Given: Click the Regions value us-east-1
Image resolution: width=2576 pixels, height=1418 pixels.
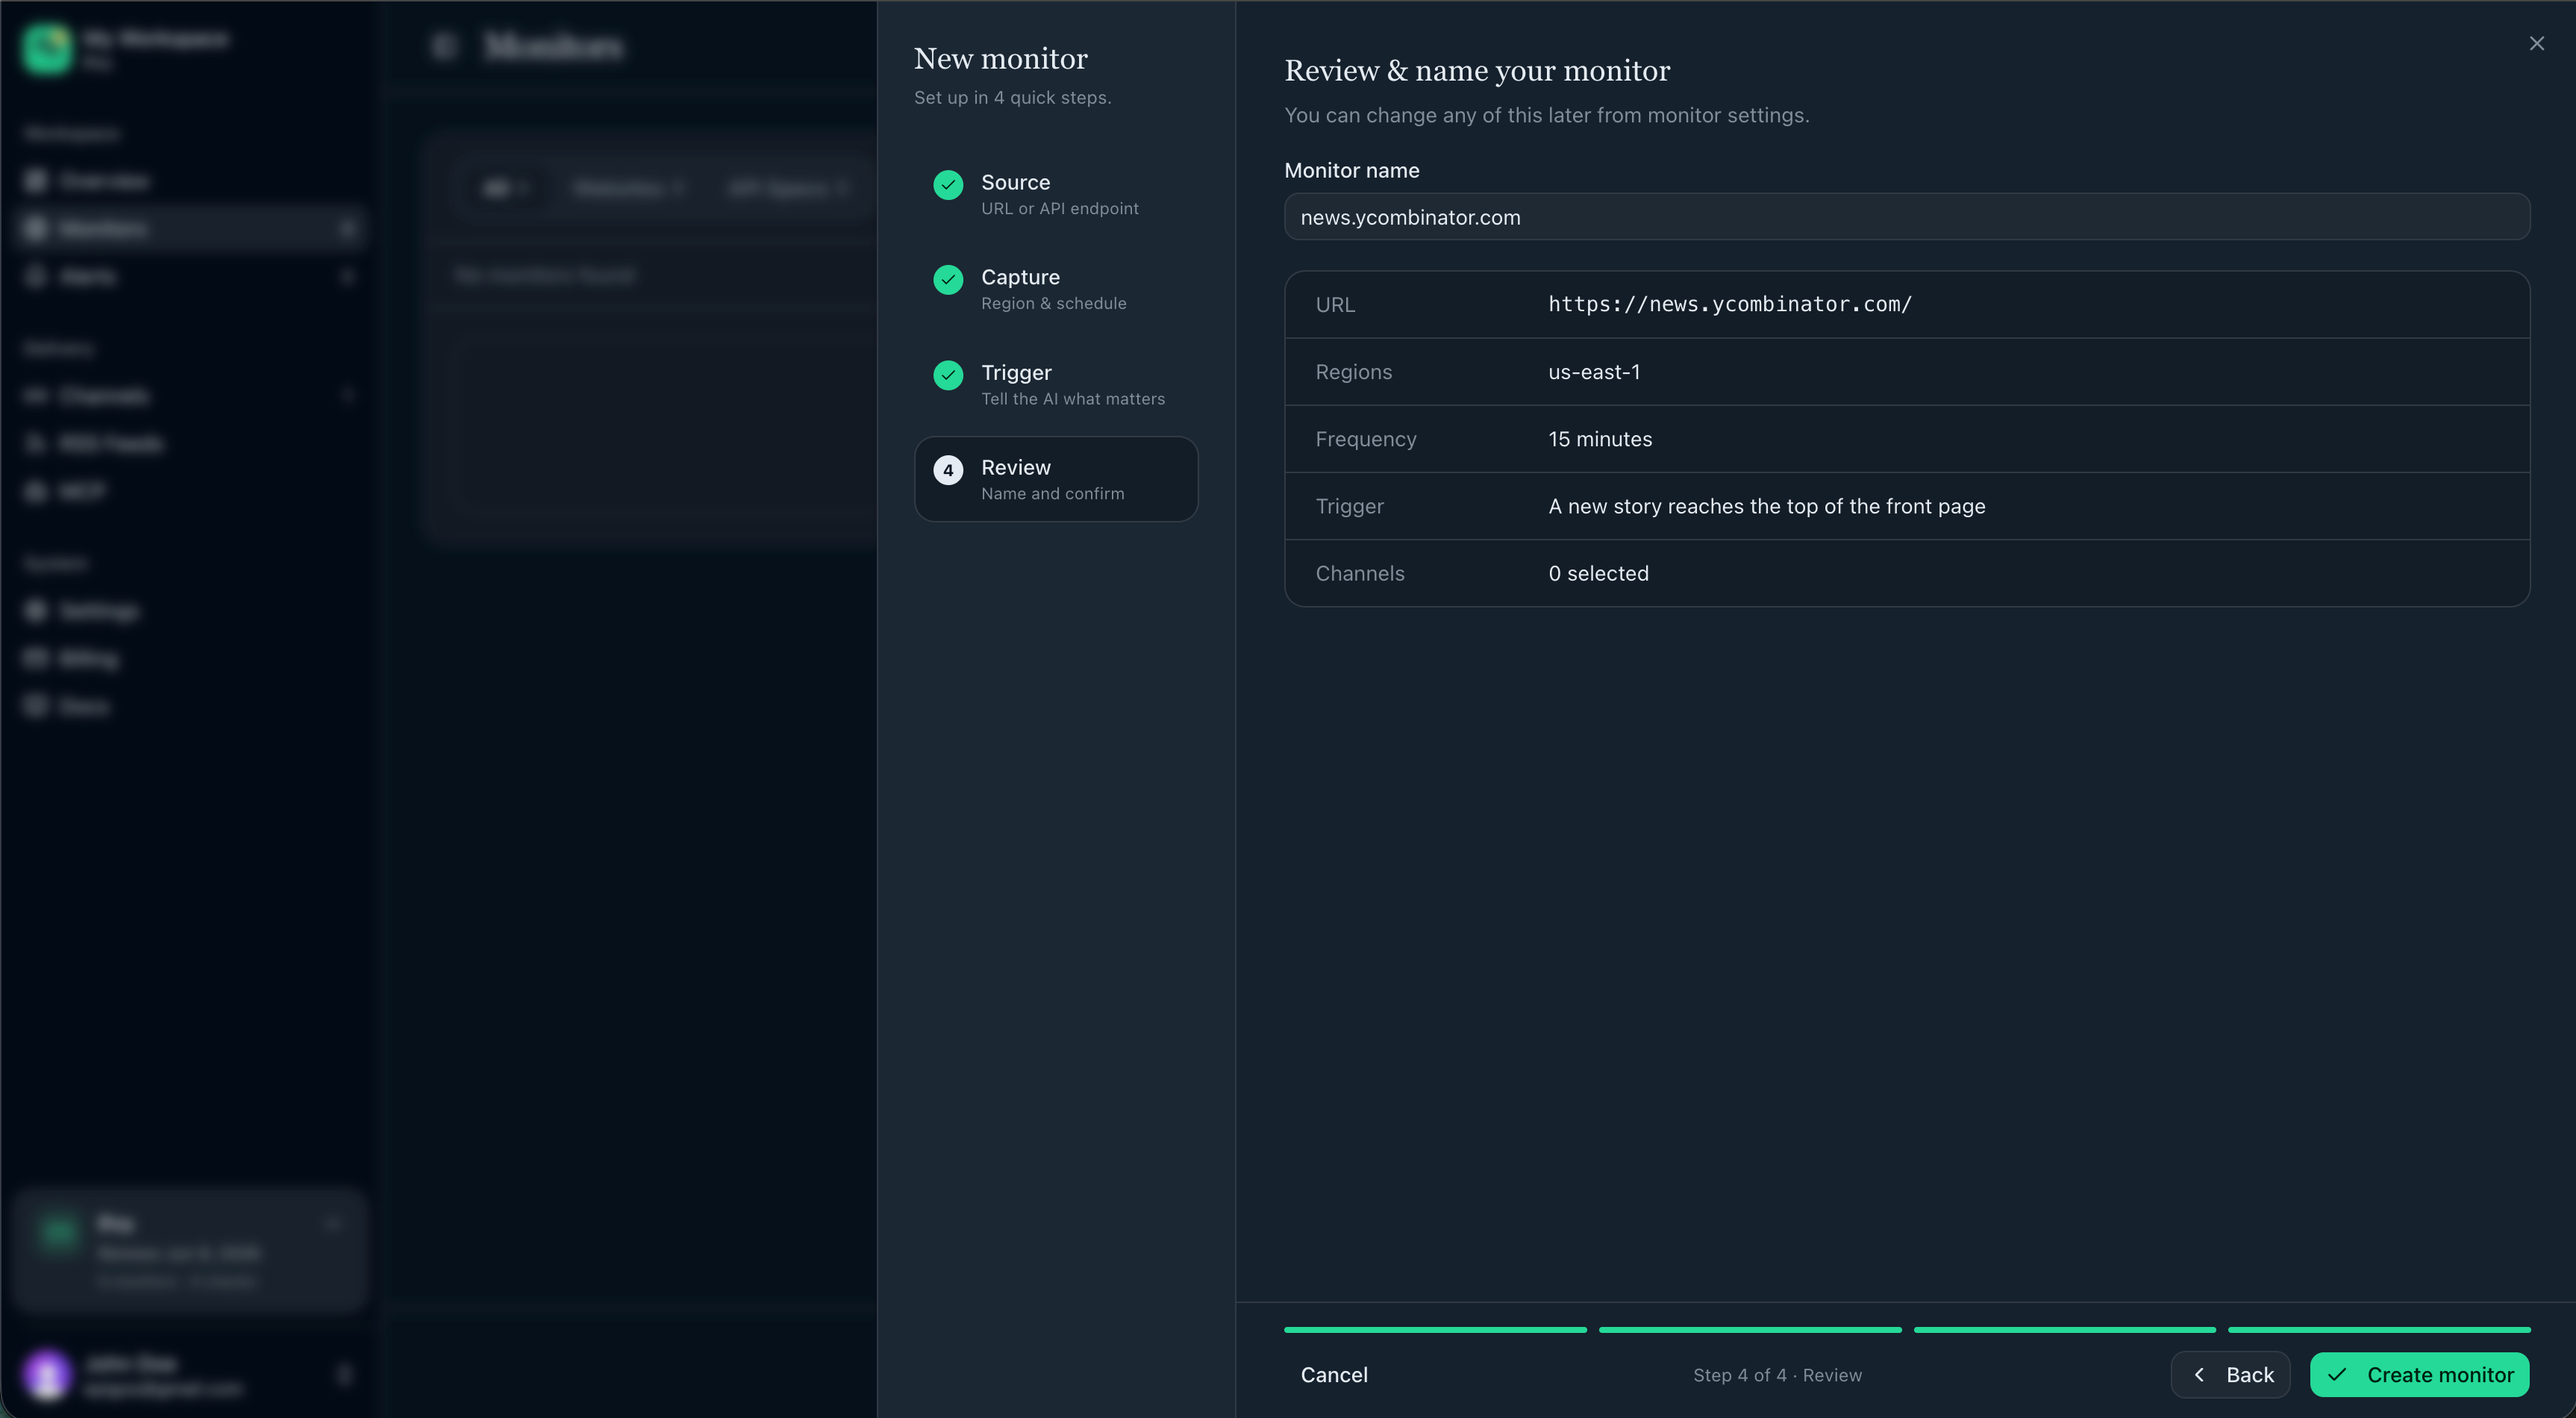Looking at the screenshot, I should pos(1594,372).
